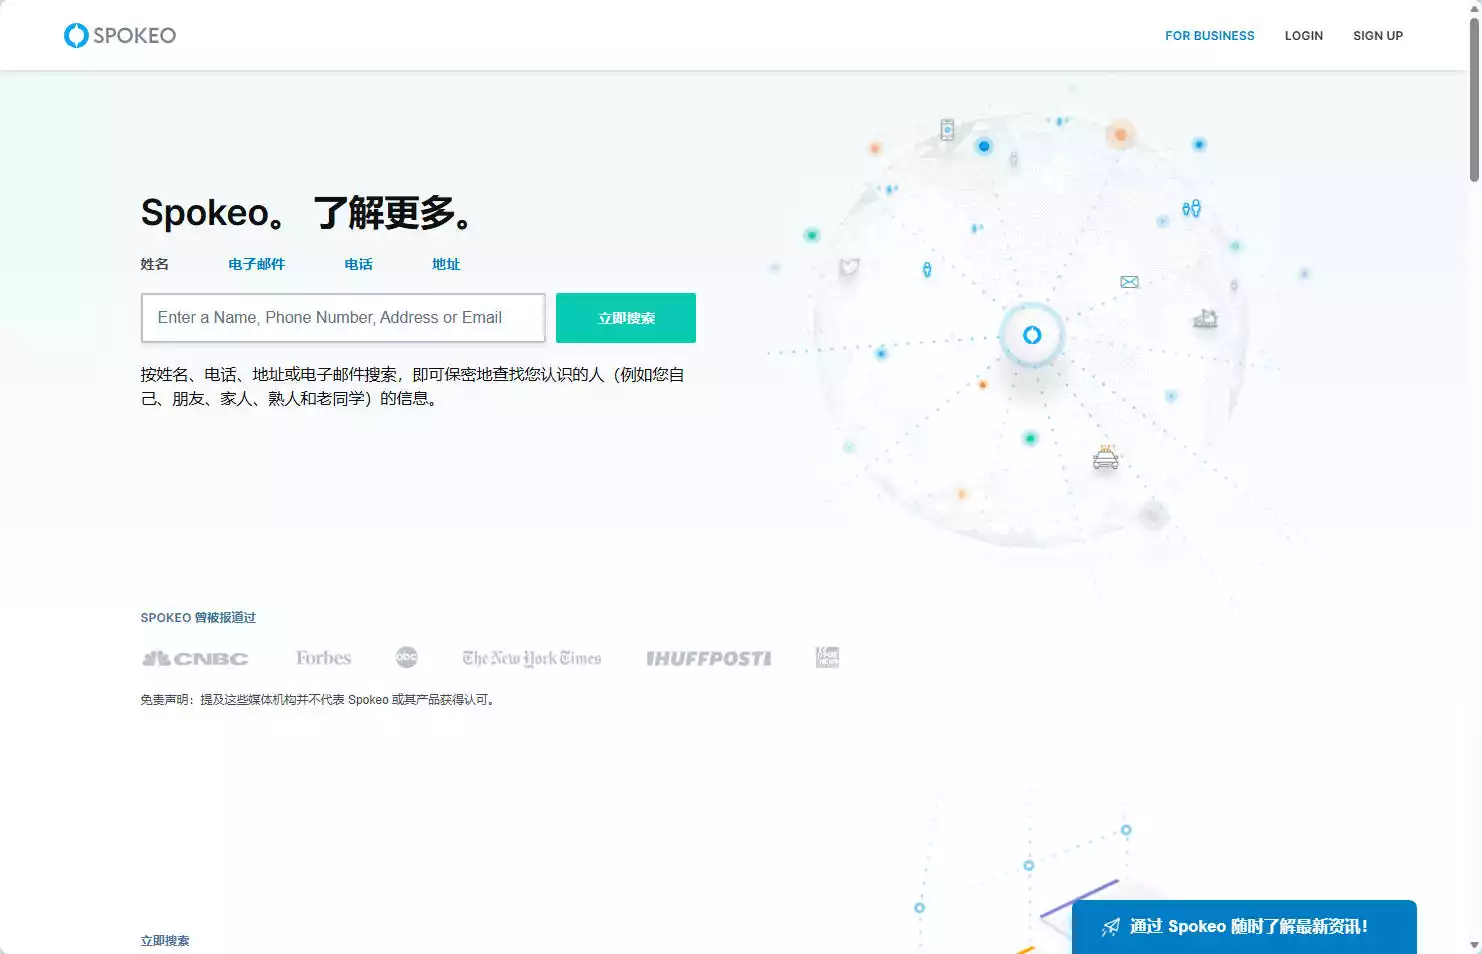Image resolution: width=1482 pixels, height=954 pixels.
Task: Click the envelope icon on the globe
Action: pos(1129,282)
